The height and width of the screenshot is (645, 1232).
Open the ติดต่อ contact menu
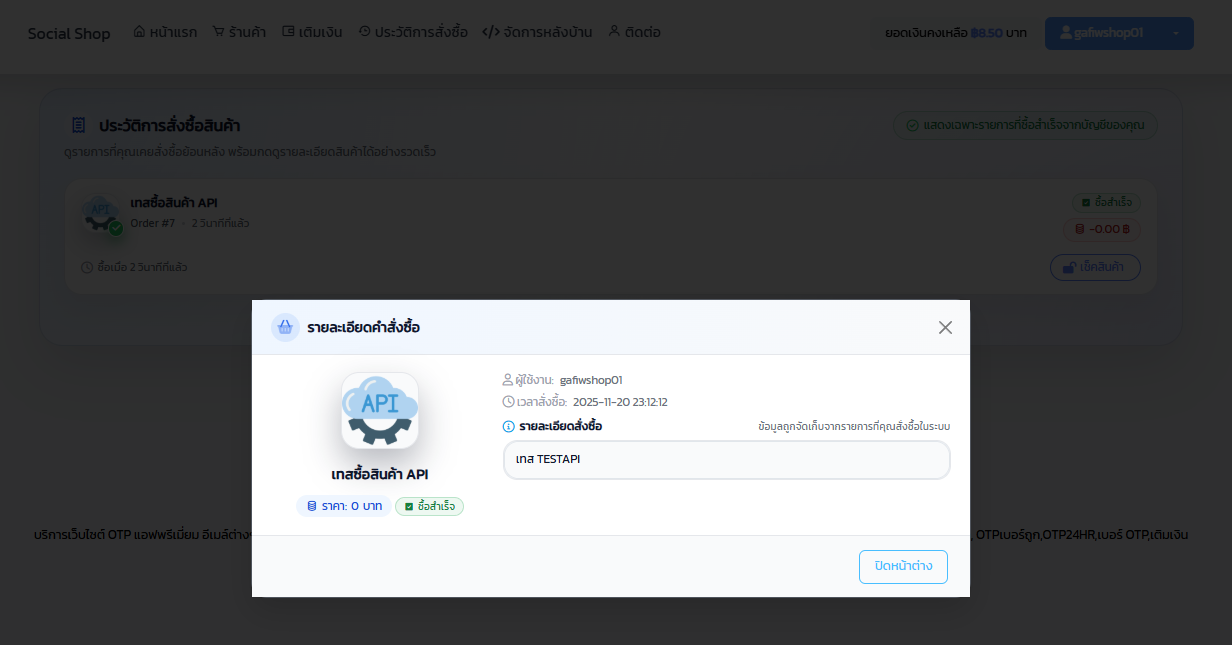[x=634, y=32]
